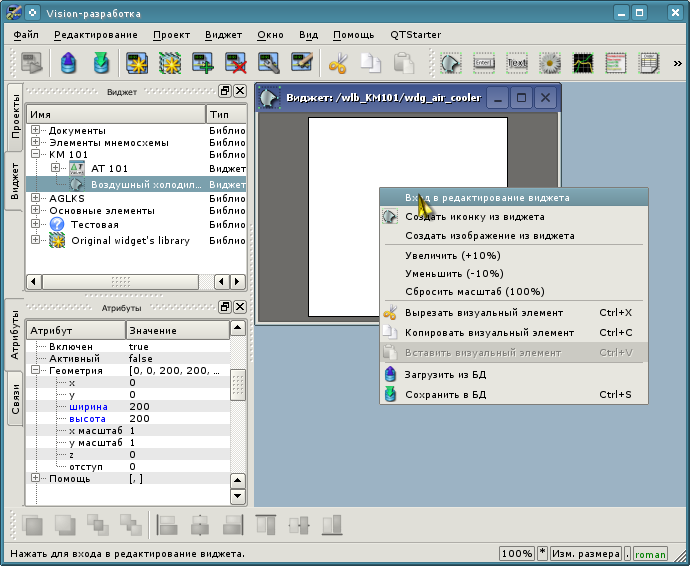Click the 'roman' user status bar button
This screenshot has height=566, width=690.
[650, 554]
